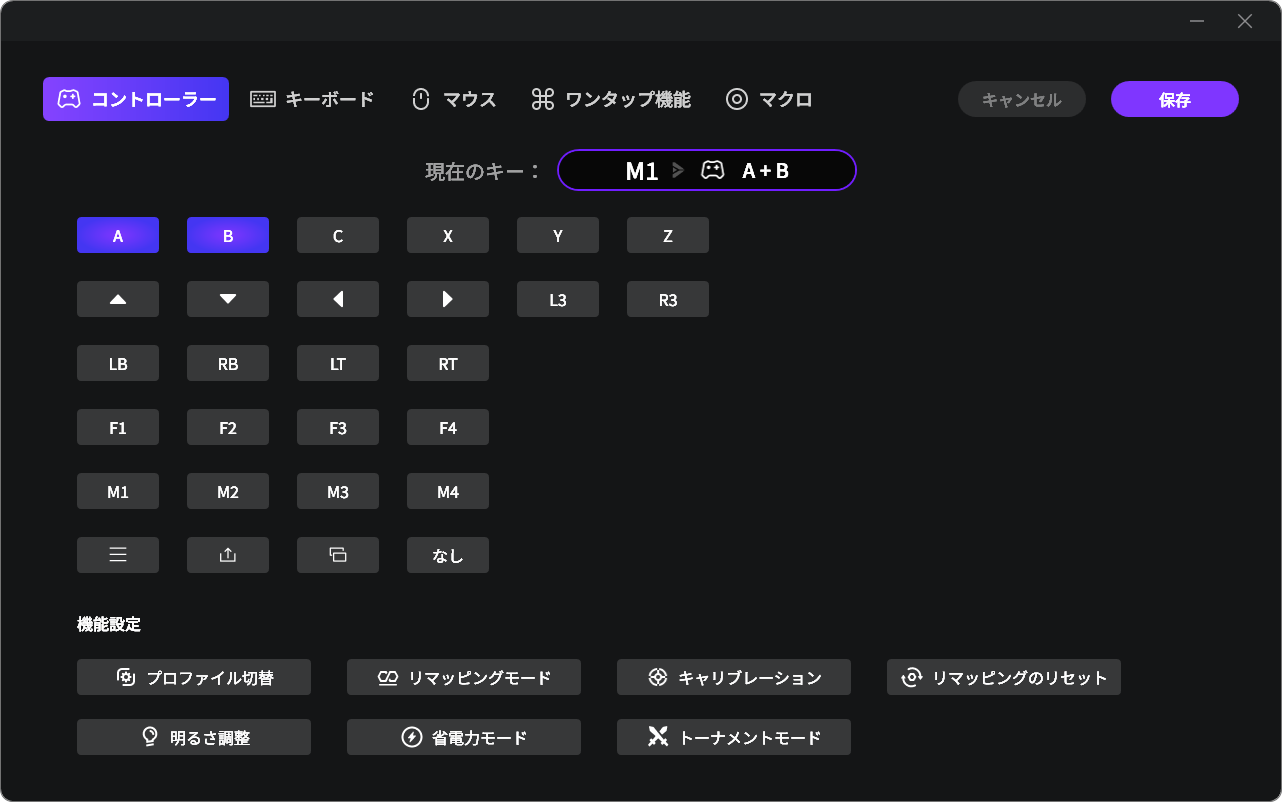Viewport: 1282px width, 802px height.
Task: Switch to the キーボード tab
Action: pos(312,99)
